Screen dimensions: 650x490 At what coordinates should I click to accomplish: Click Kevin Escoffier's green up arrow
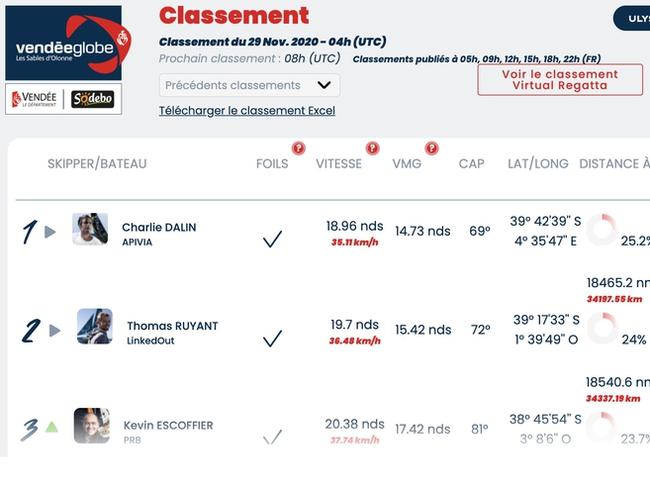(52, 427)
